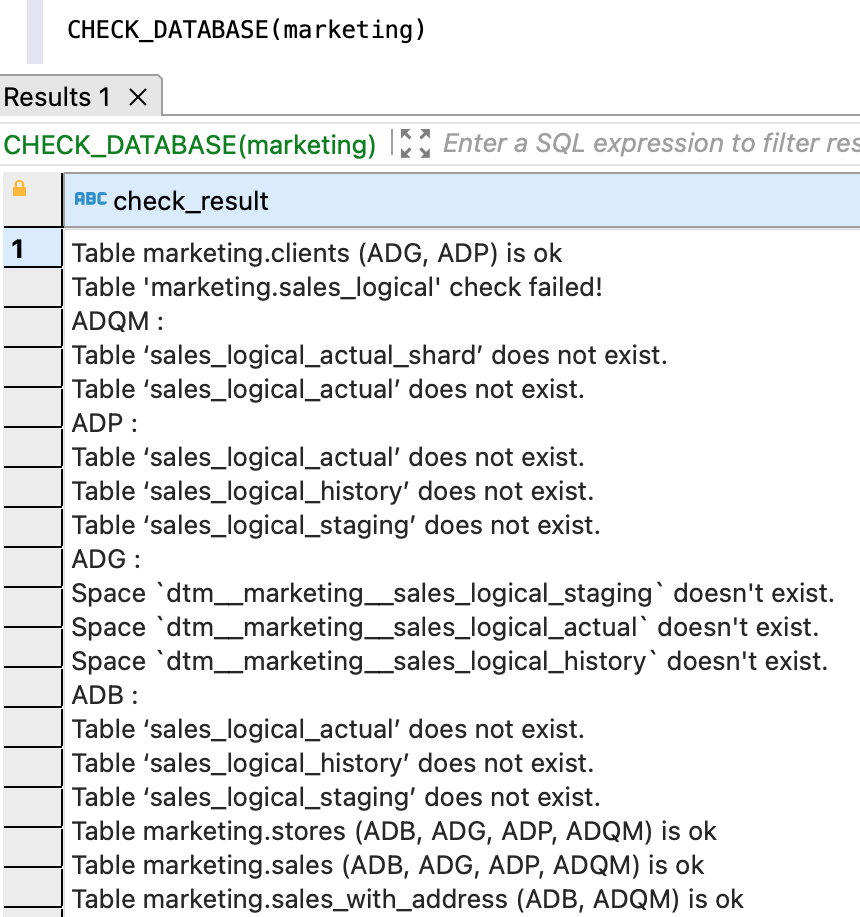Click the dtm__marketing__sales_logical_staging space line
This screenshot has height=917, width=860.
tap(452, 594)
